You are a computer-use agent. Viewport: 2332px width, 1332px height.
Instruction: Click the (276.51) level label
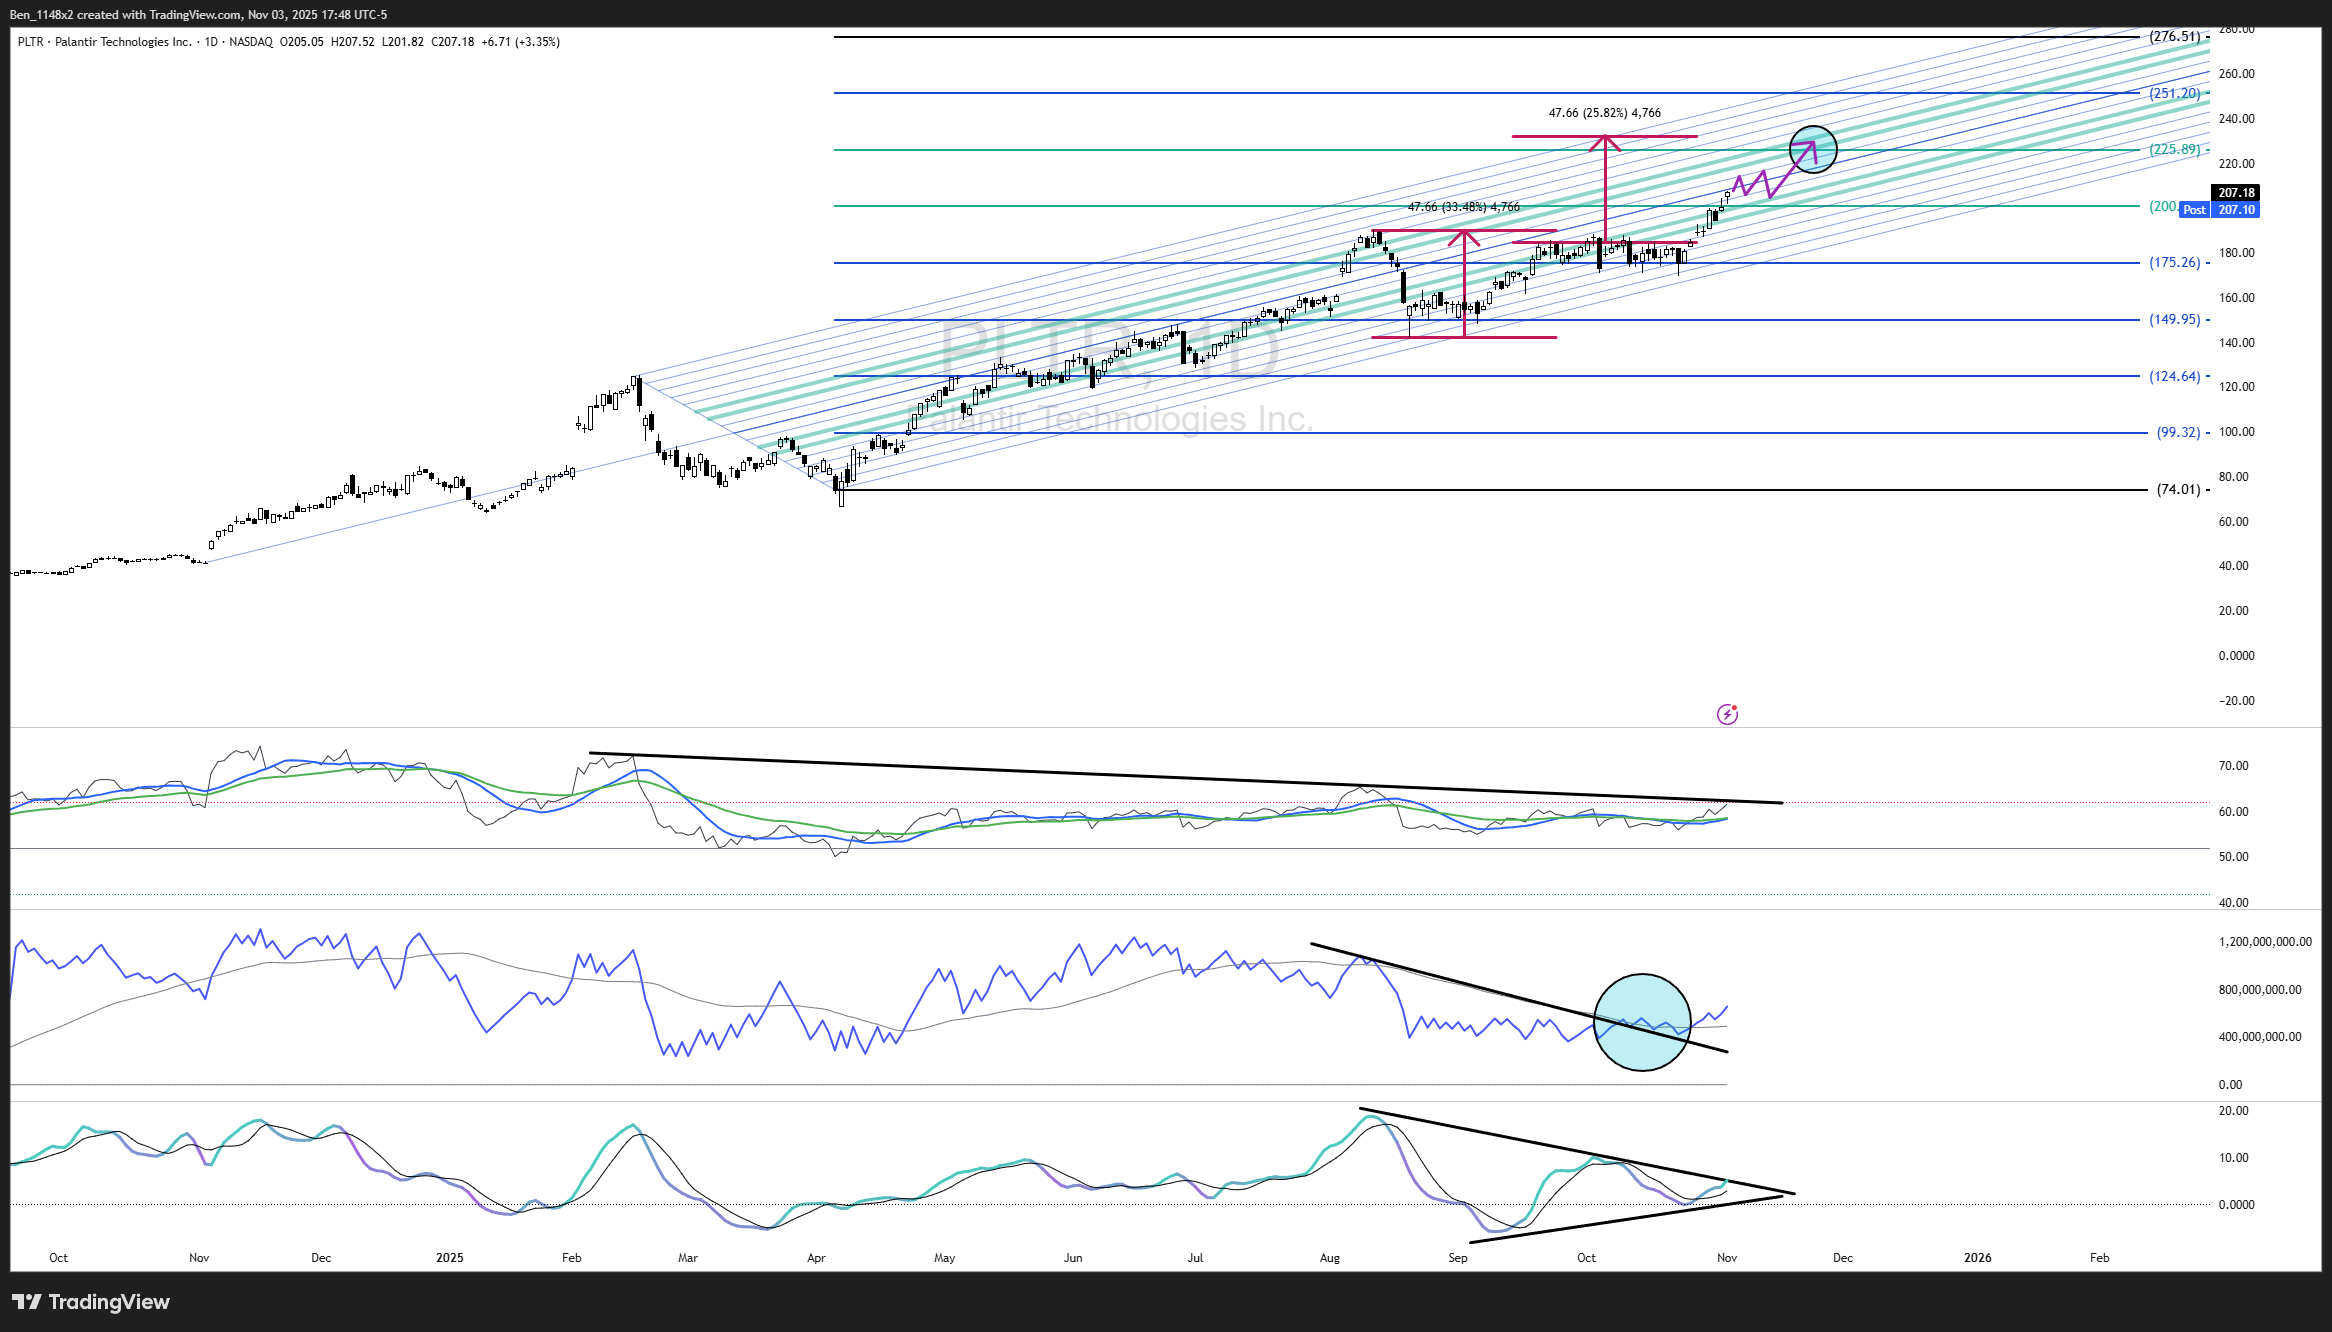pyautogui.click(x=2174, y=37)
